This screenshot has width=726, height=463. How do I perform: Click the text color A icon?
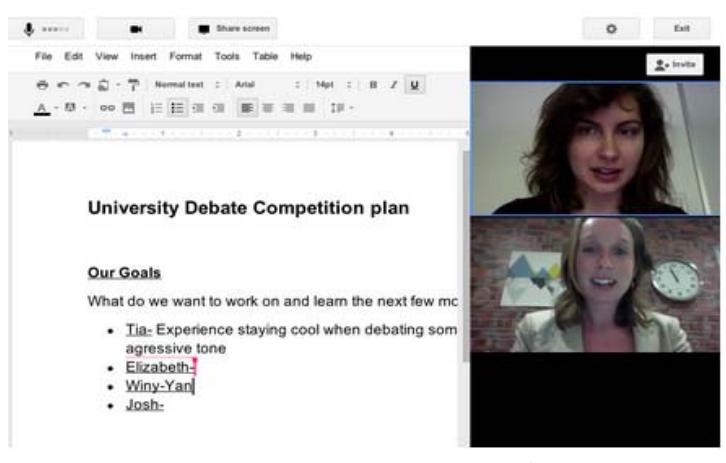42,108
